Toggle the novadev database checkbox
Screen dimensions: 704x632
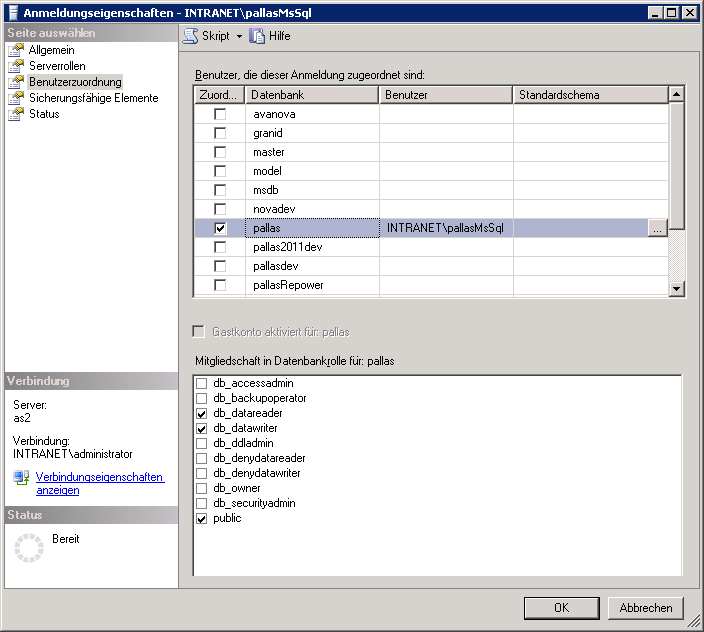220,209
